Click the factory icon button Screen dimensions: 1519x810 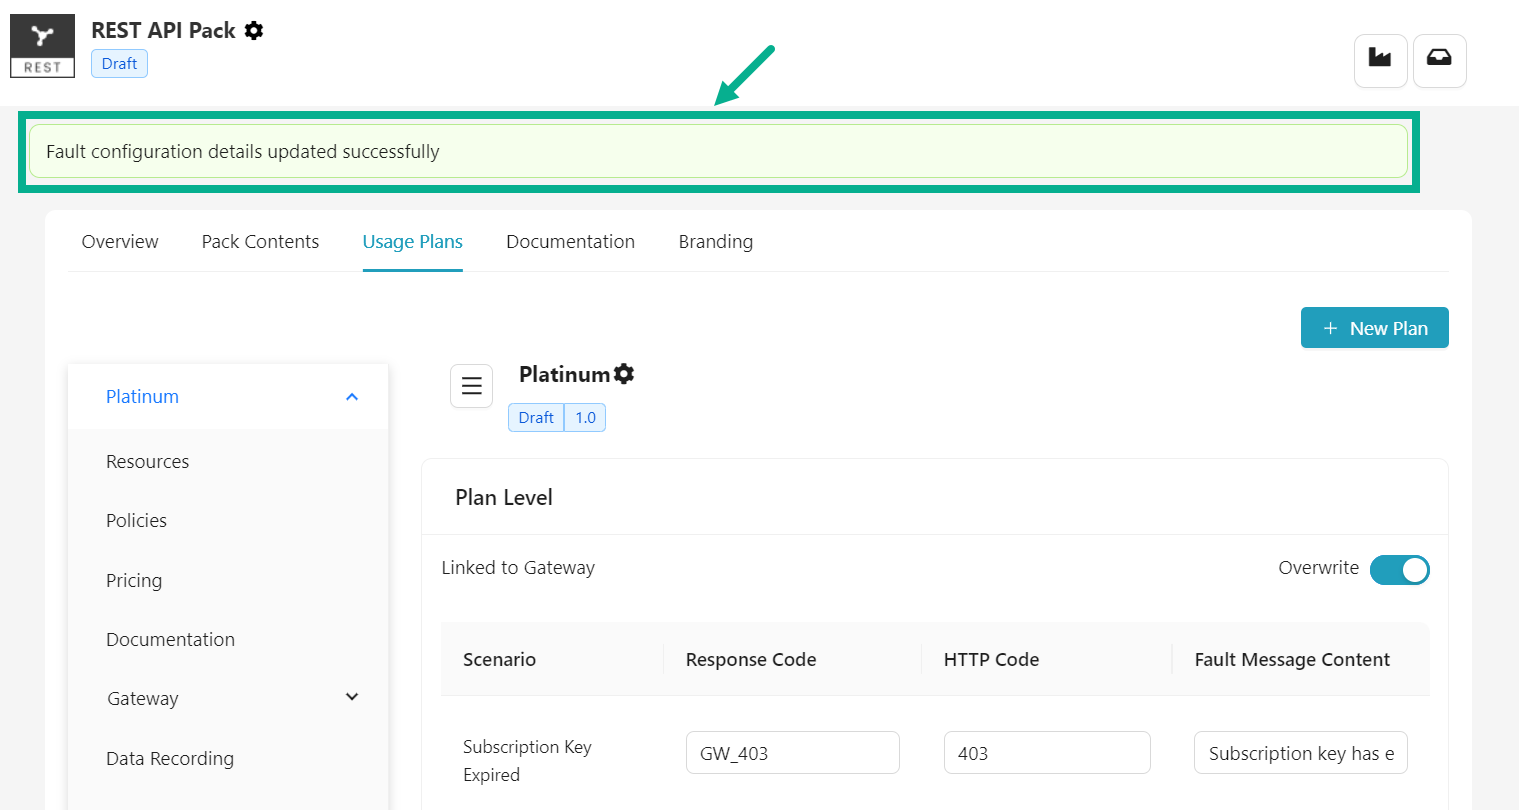(1380, 60)
